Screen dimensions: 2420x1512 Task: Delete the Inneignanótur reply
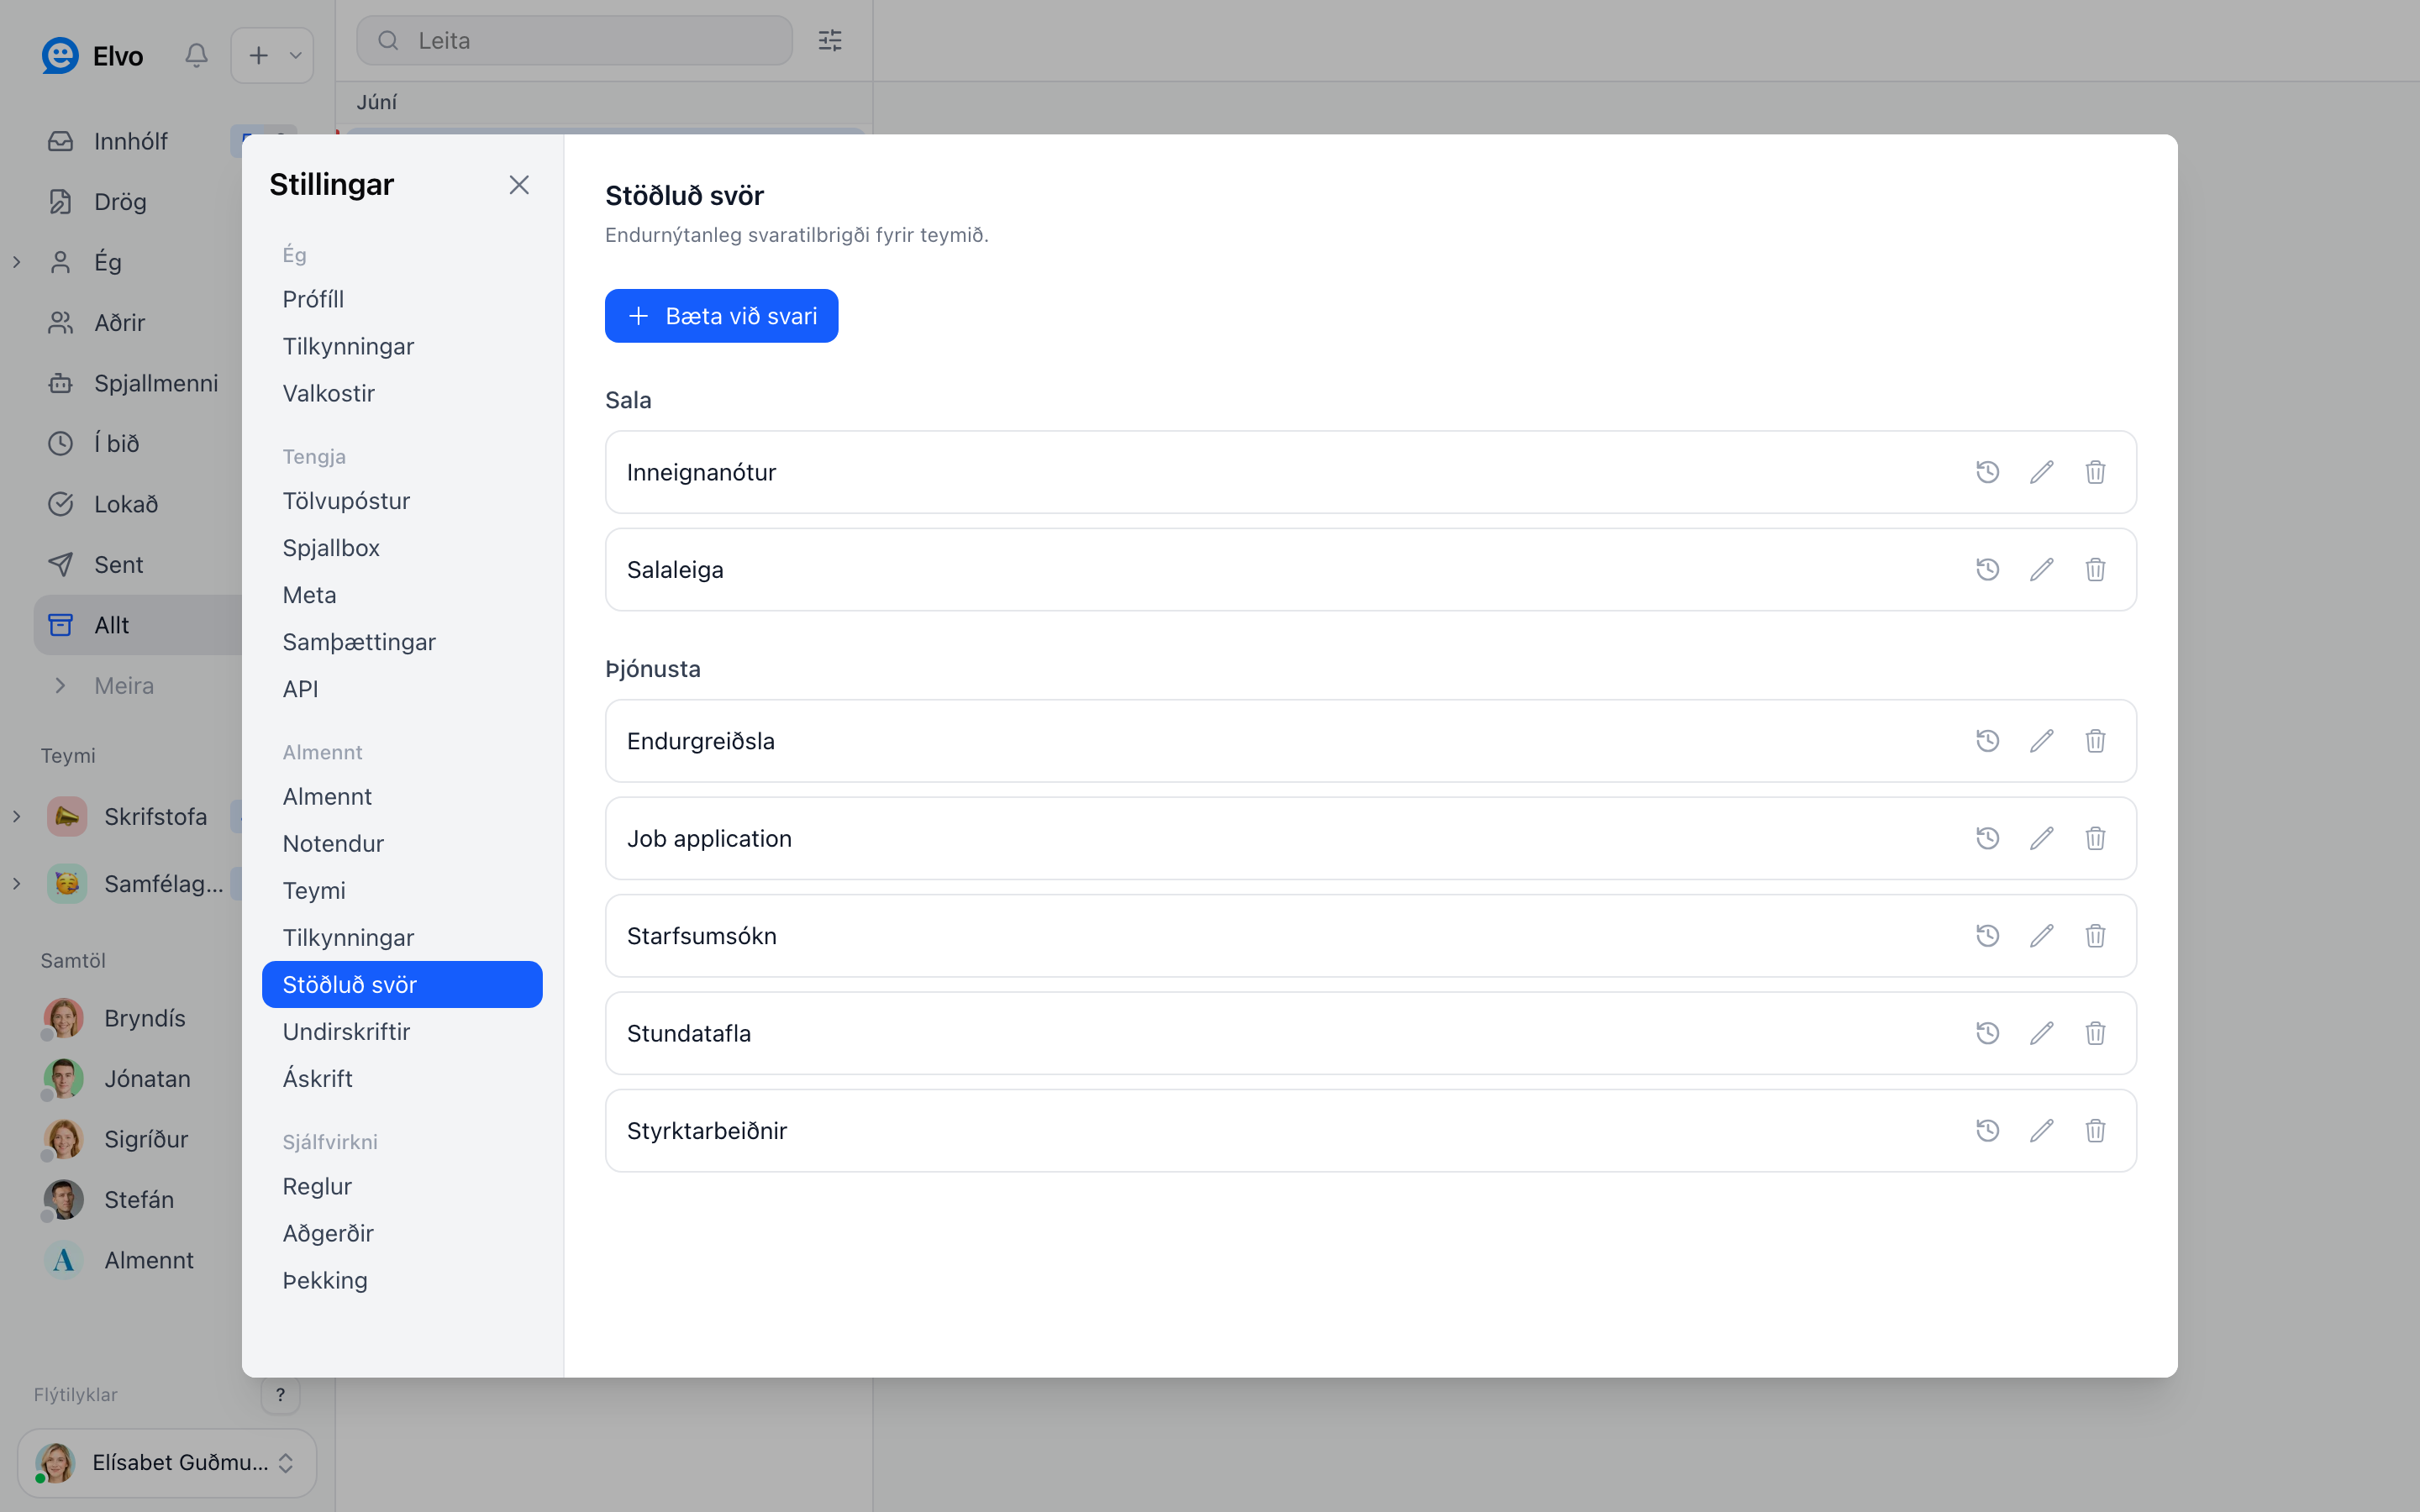click(2095, 472)
